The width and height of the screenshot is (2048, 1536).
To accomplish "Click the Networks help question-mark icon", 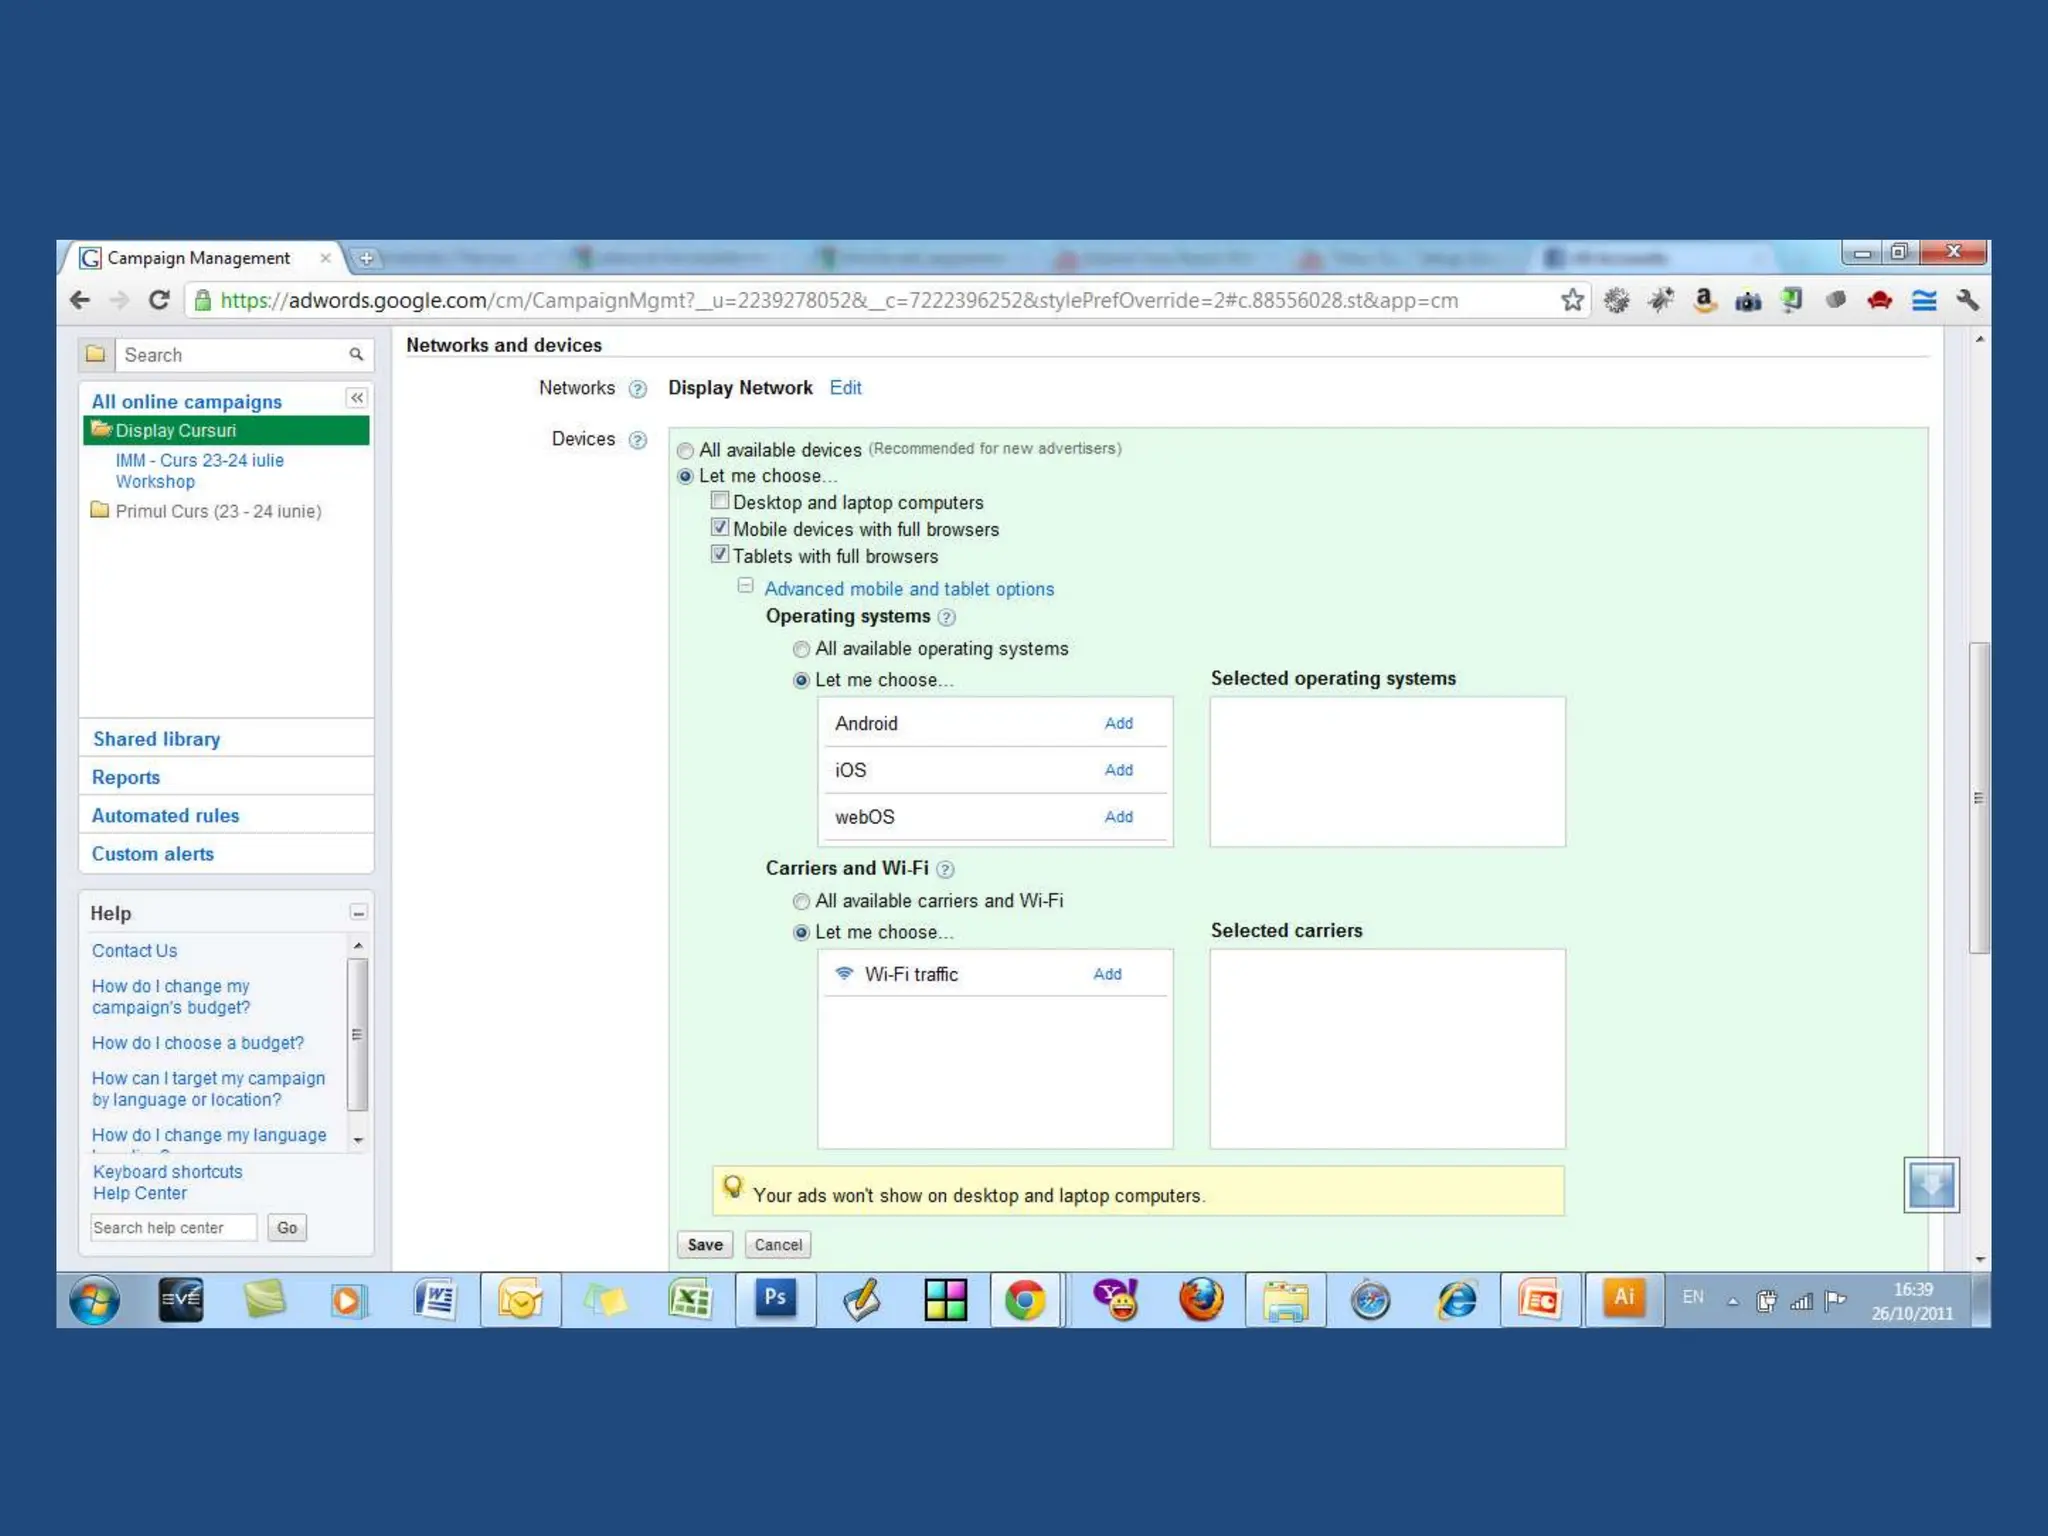I will [x=637, y=389].
